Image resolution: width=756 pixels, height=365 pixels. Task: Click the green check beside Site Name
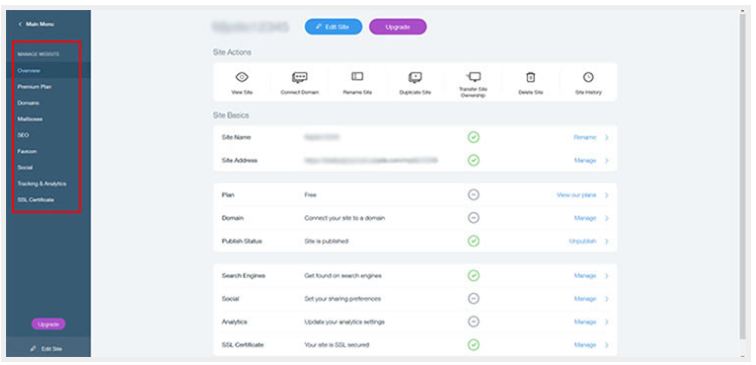tap(473, 137)
